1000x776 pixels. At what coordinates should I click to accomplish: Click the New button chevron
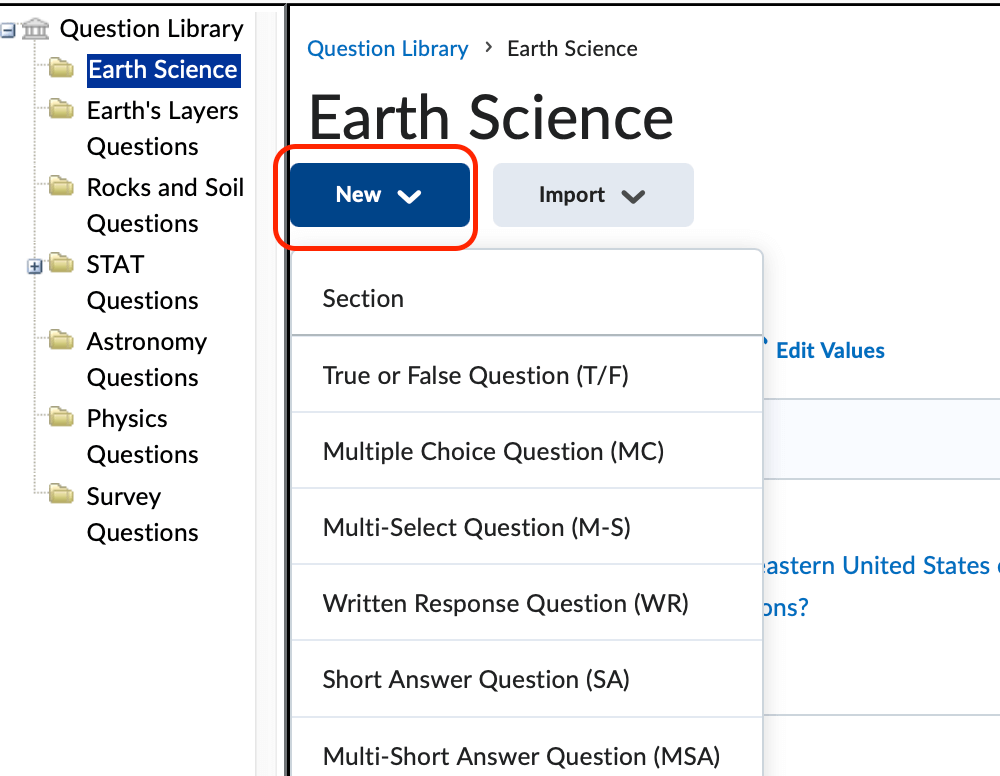coord(408,196)
